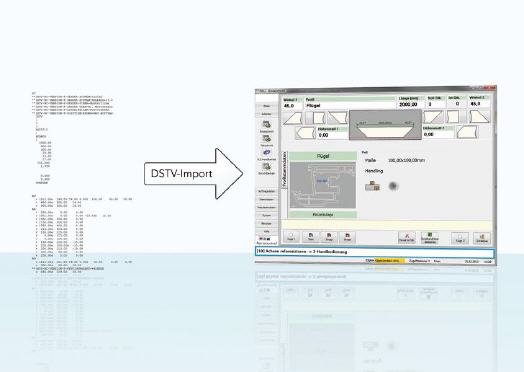This screenshot has width=524, height=372.
Task: Click the large center cut preview graphic
Action: 385,125
